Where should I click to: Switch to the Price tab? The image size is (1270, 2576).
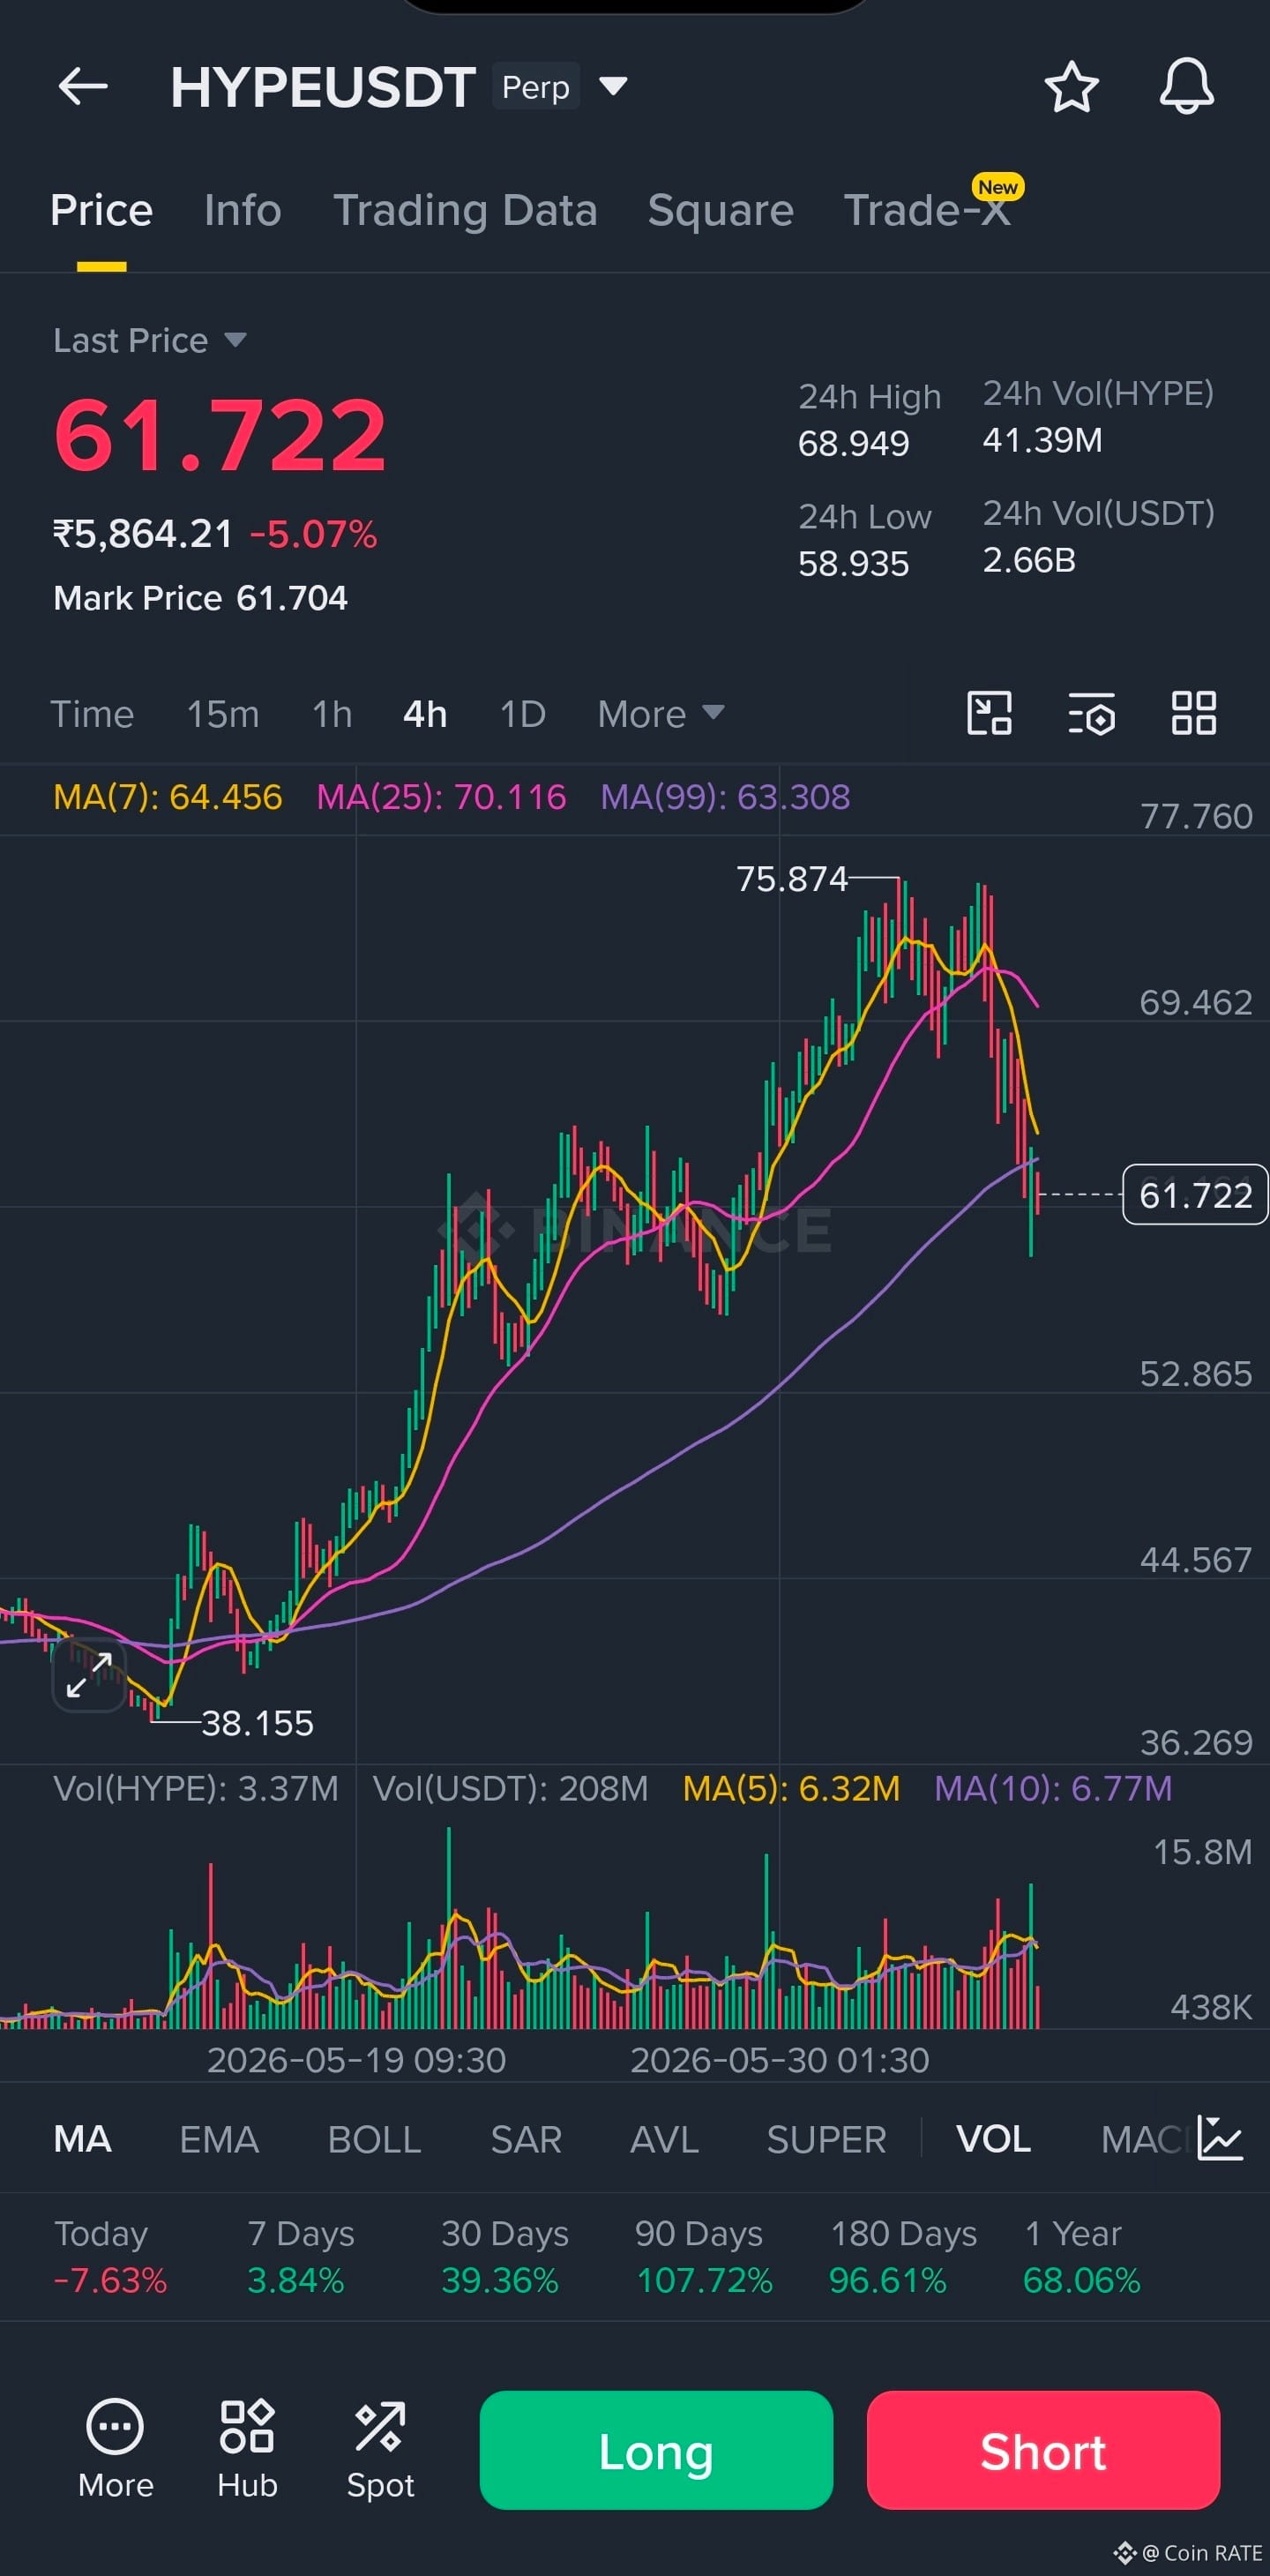pos(101,211)
